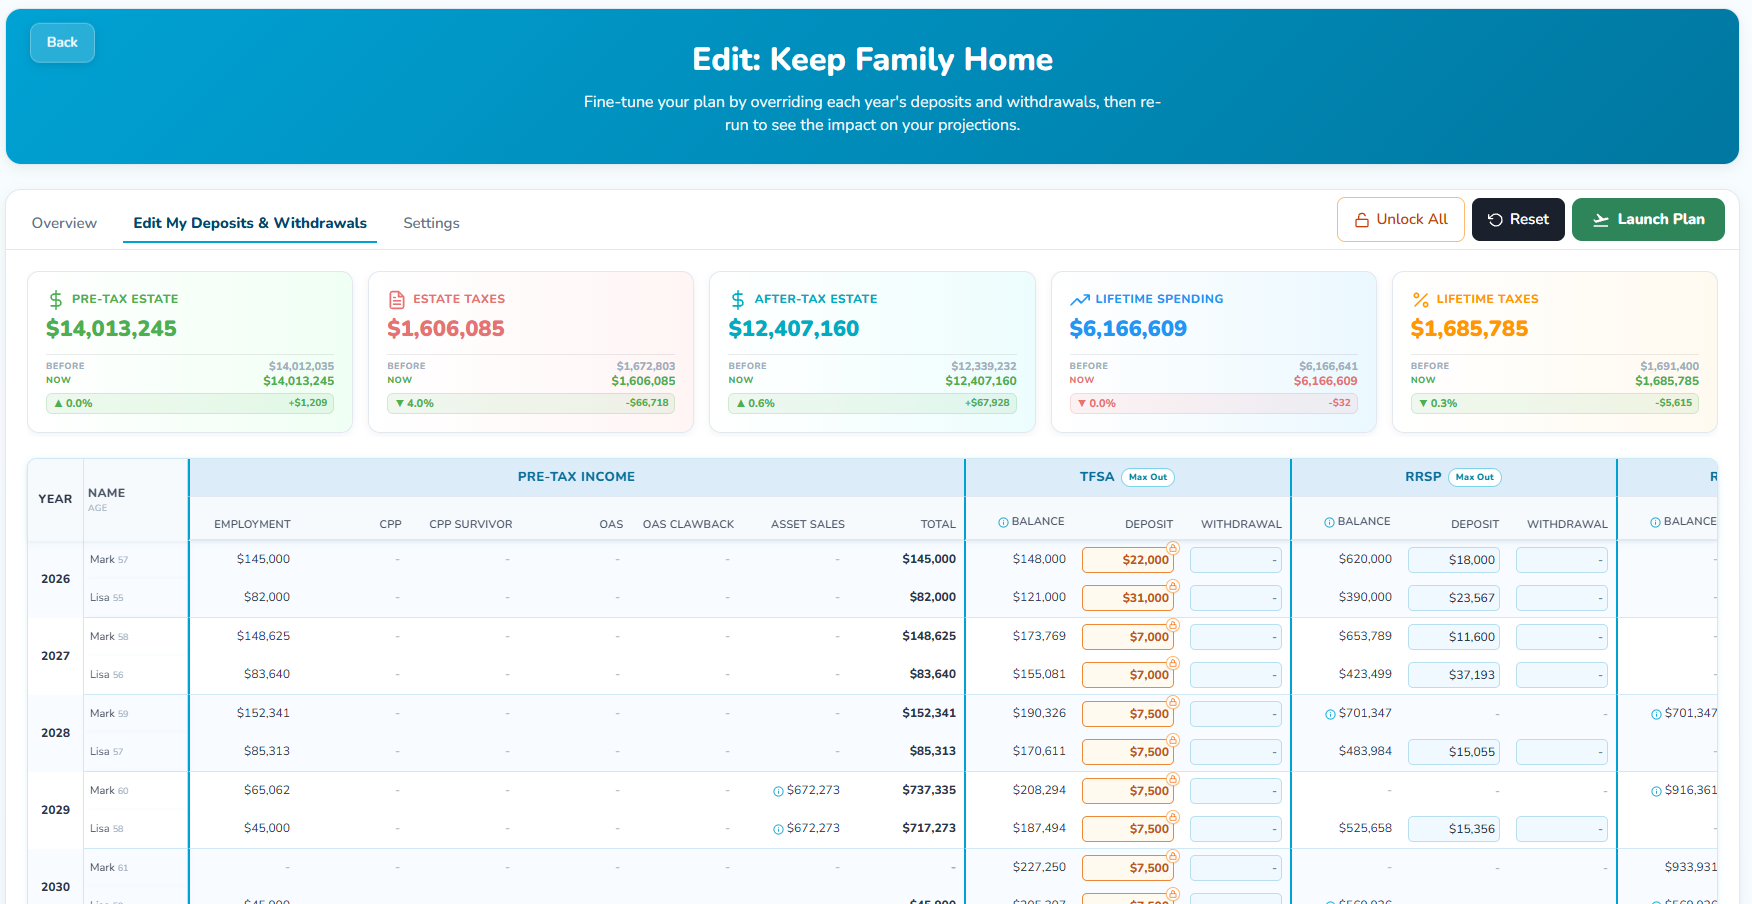Click Mark's 2027 RRSP balance $653,789
The image size is (1752, 904).
(x=1365, y=636)
